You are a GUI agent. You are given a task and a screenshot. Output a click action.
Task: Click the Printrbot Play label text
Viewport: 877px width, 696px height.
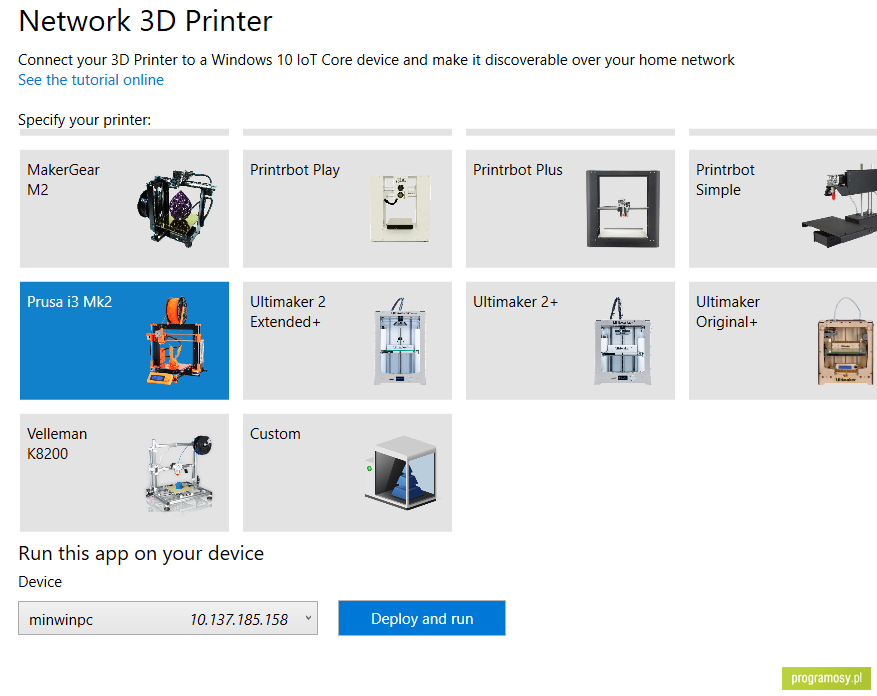click(295, 170)
